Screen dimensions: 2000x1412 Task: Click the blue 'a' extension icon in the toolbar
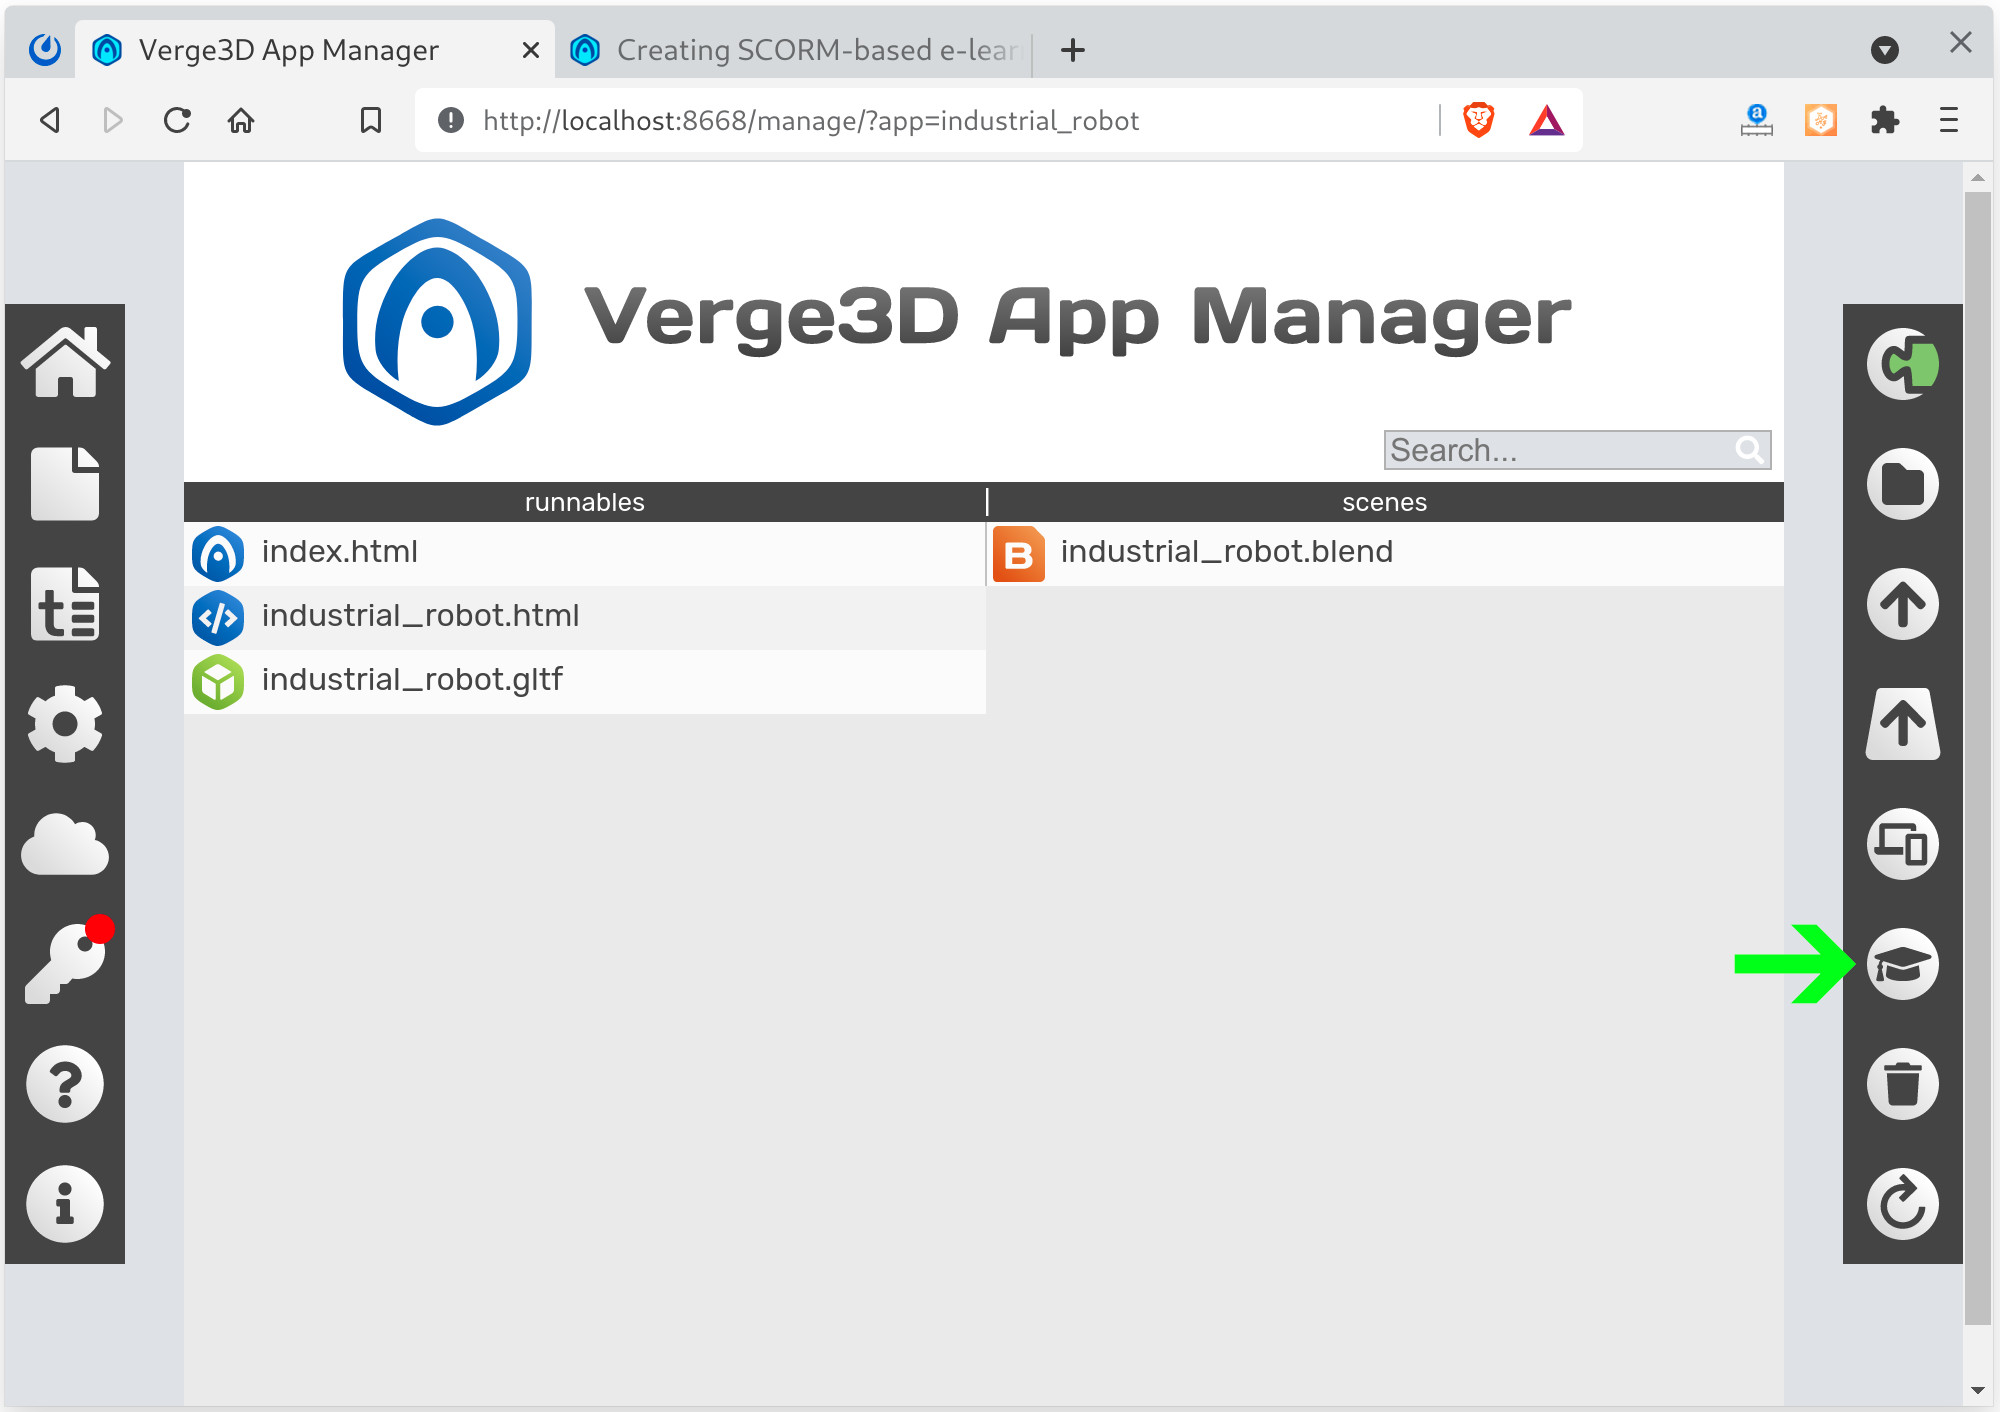[1757, 121]
